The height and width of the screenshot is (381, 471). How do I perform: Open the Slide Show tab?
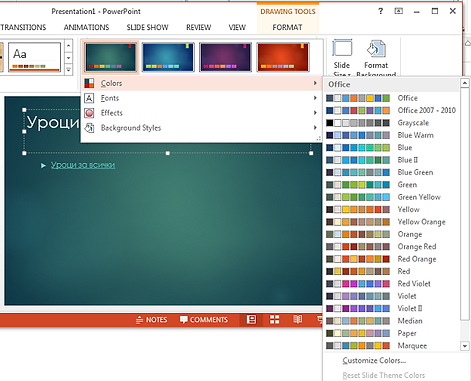point(147,27)
